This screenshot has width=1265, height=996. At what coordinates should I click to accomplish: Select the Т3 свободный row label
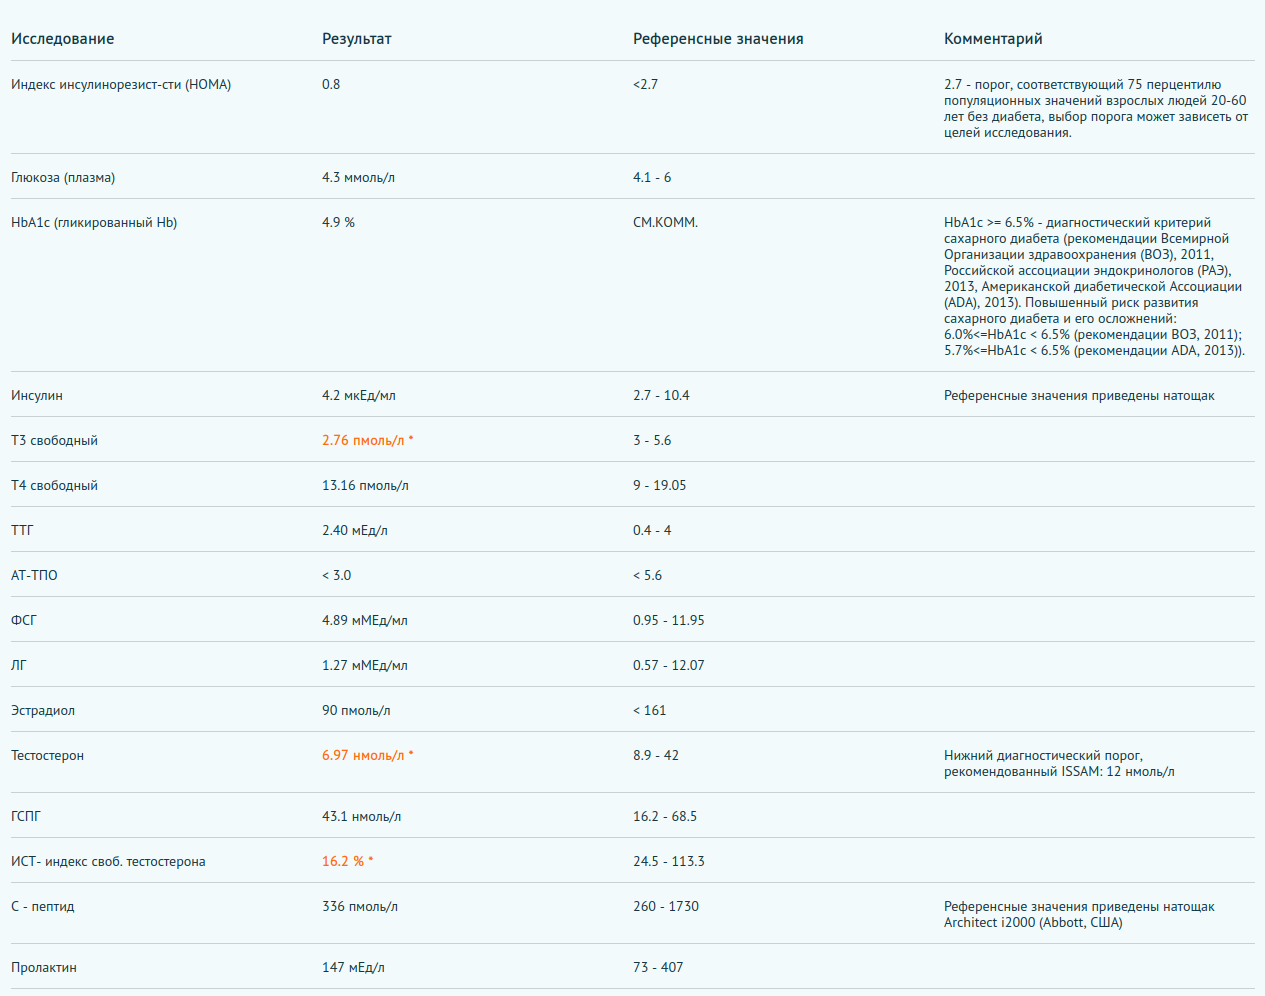point(54,441)
